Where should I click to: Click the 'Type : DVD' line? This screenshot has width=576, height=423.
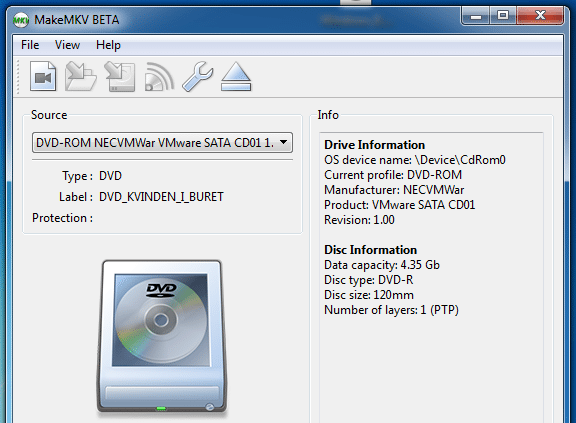pos(92,176)
